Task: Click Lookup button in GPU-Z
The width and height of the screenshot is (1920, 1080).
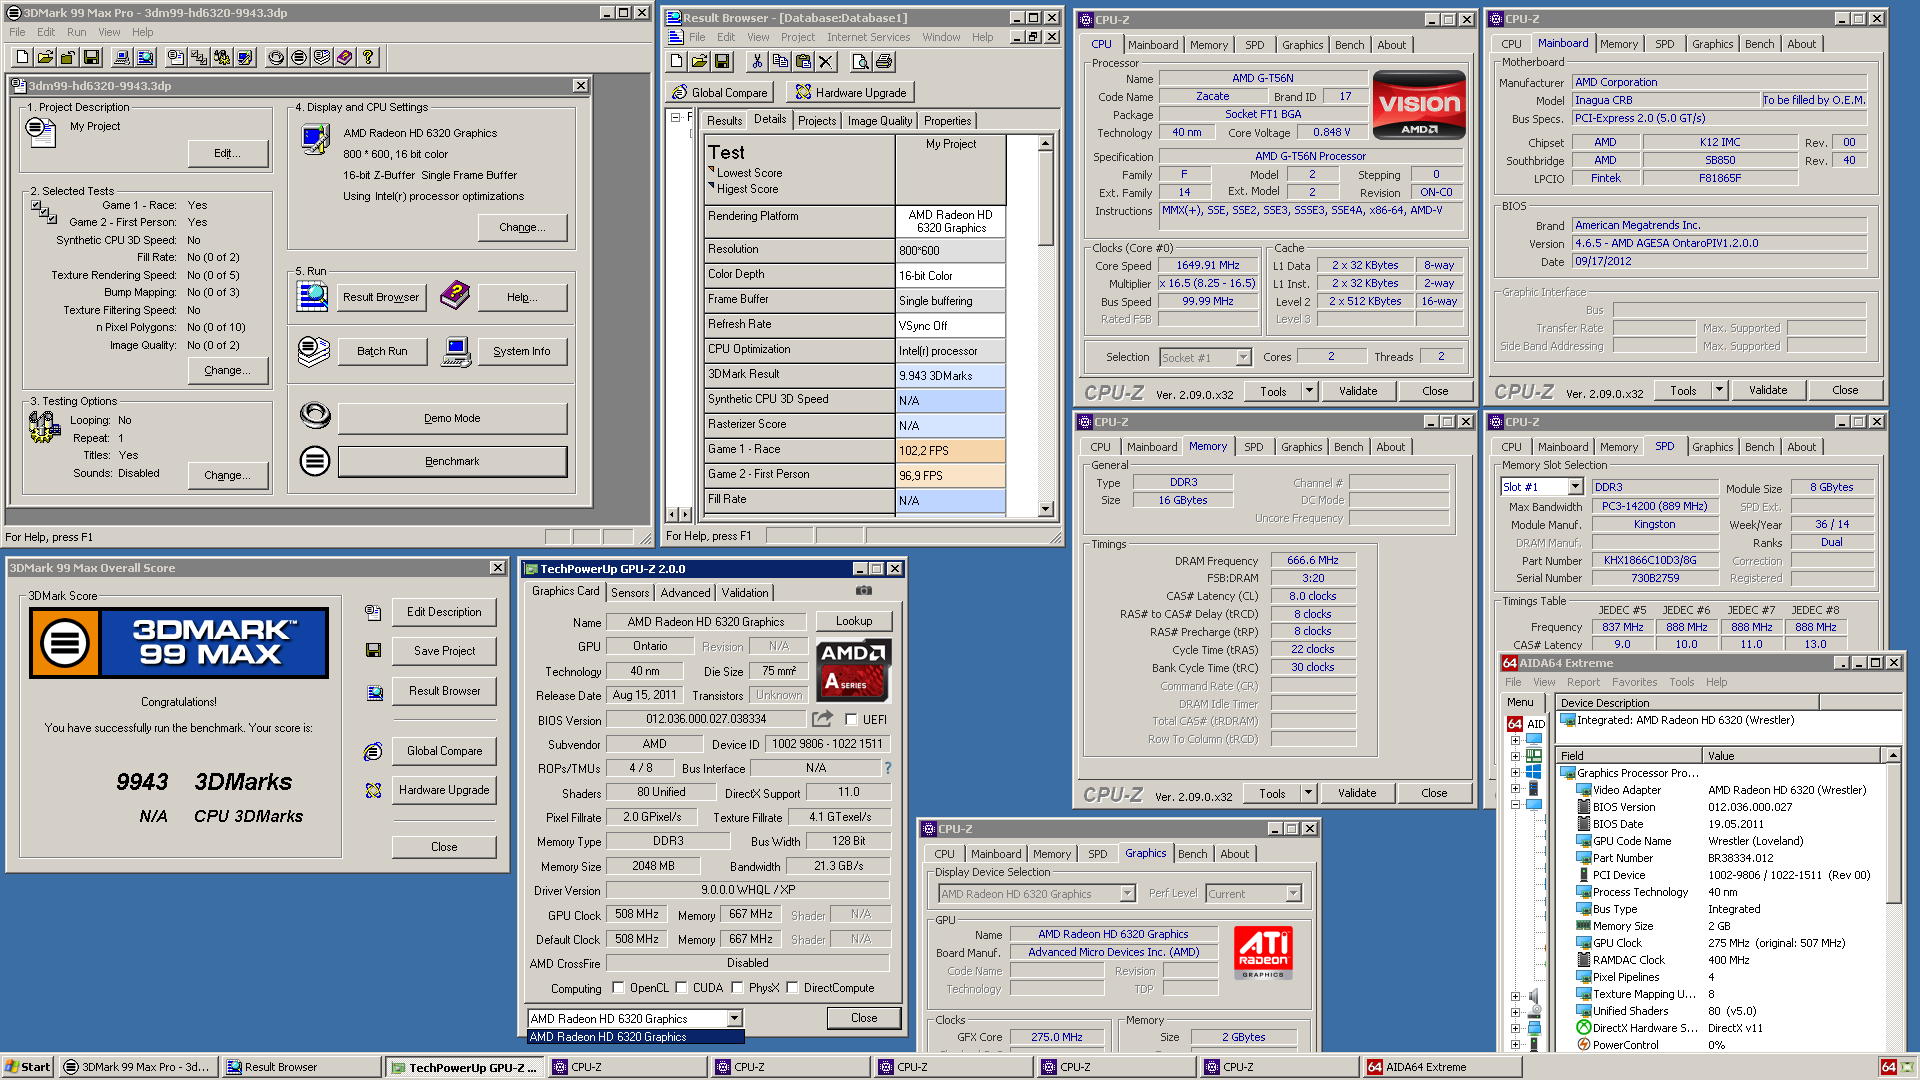Action: tap(853, 621)
